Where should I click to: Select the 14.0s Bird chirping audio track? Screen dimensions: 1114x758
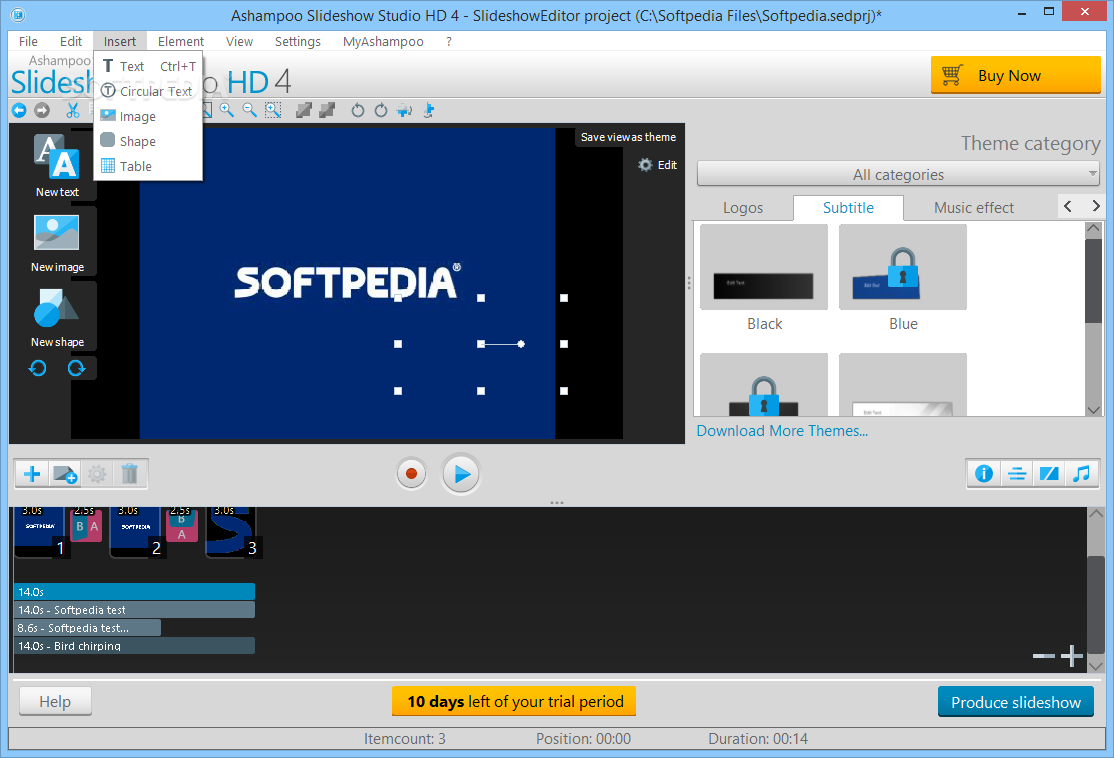point(134,646)
